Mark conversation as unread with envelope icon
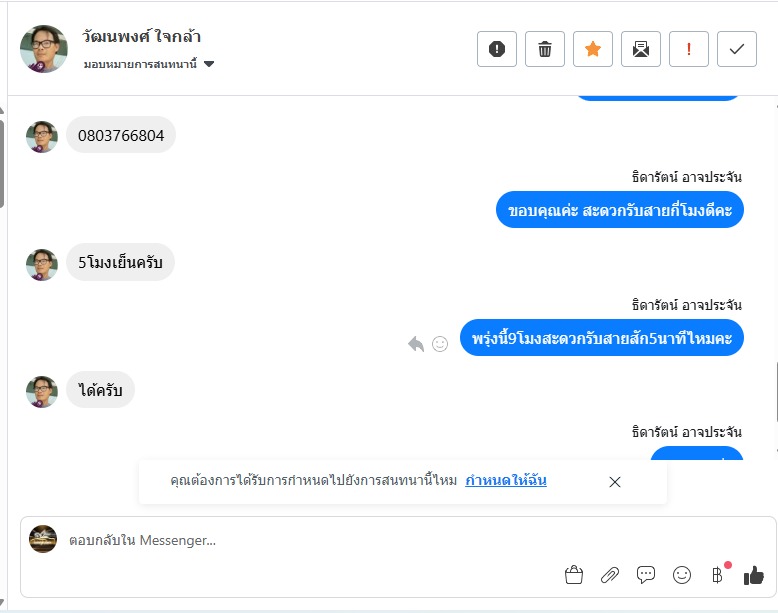 click(x=641, y=49)
